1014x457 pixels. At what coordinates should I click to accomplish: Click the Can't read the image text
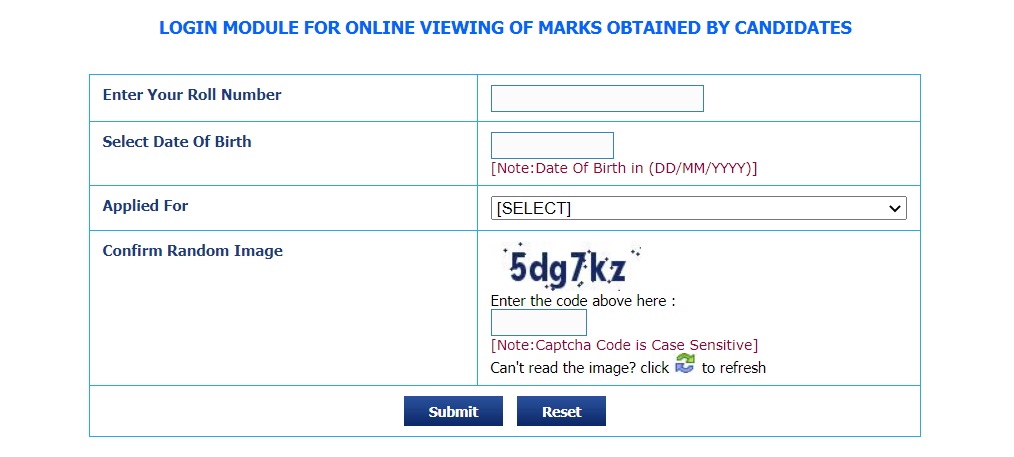click(579, 368)
